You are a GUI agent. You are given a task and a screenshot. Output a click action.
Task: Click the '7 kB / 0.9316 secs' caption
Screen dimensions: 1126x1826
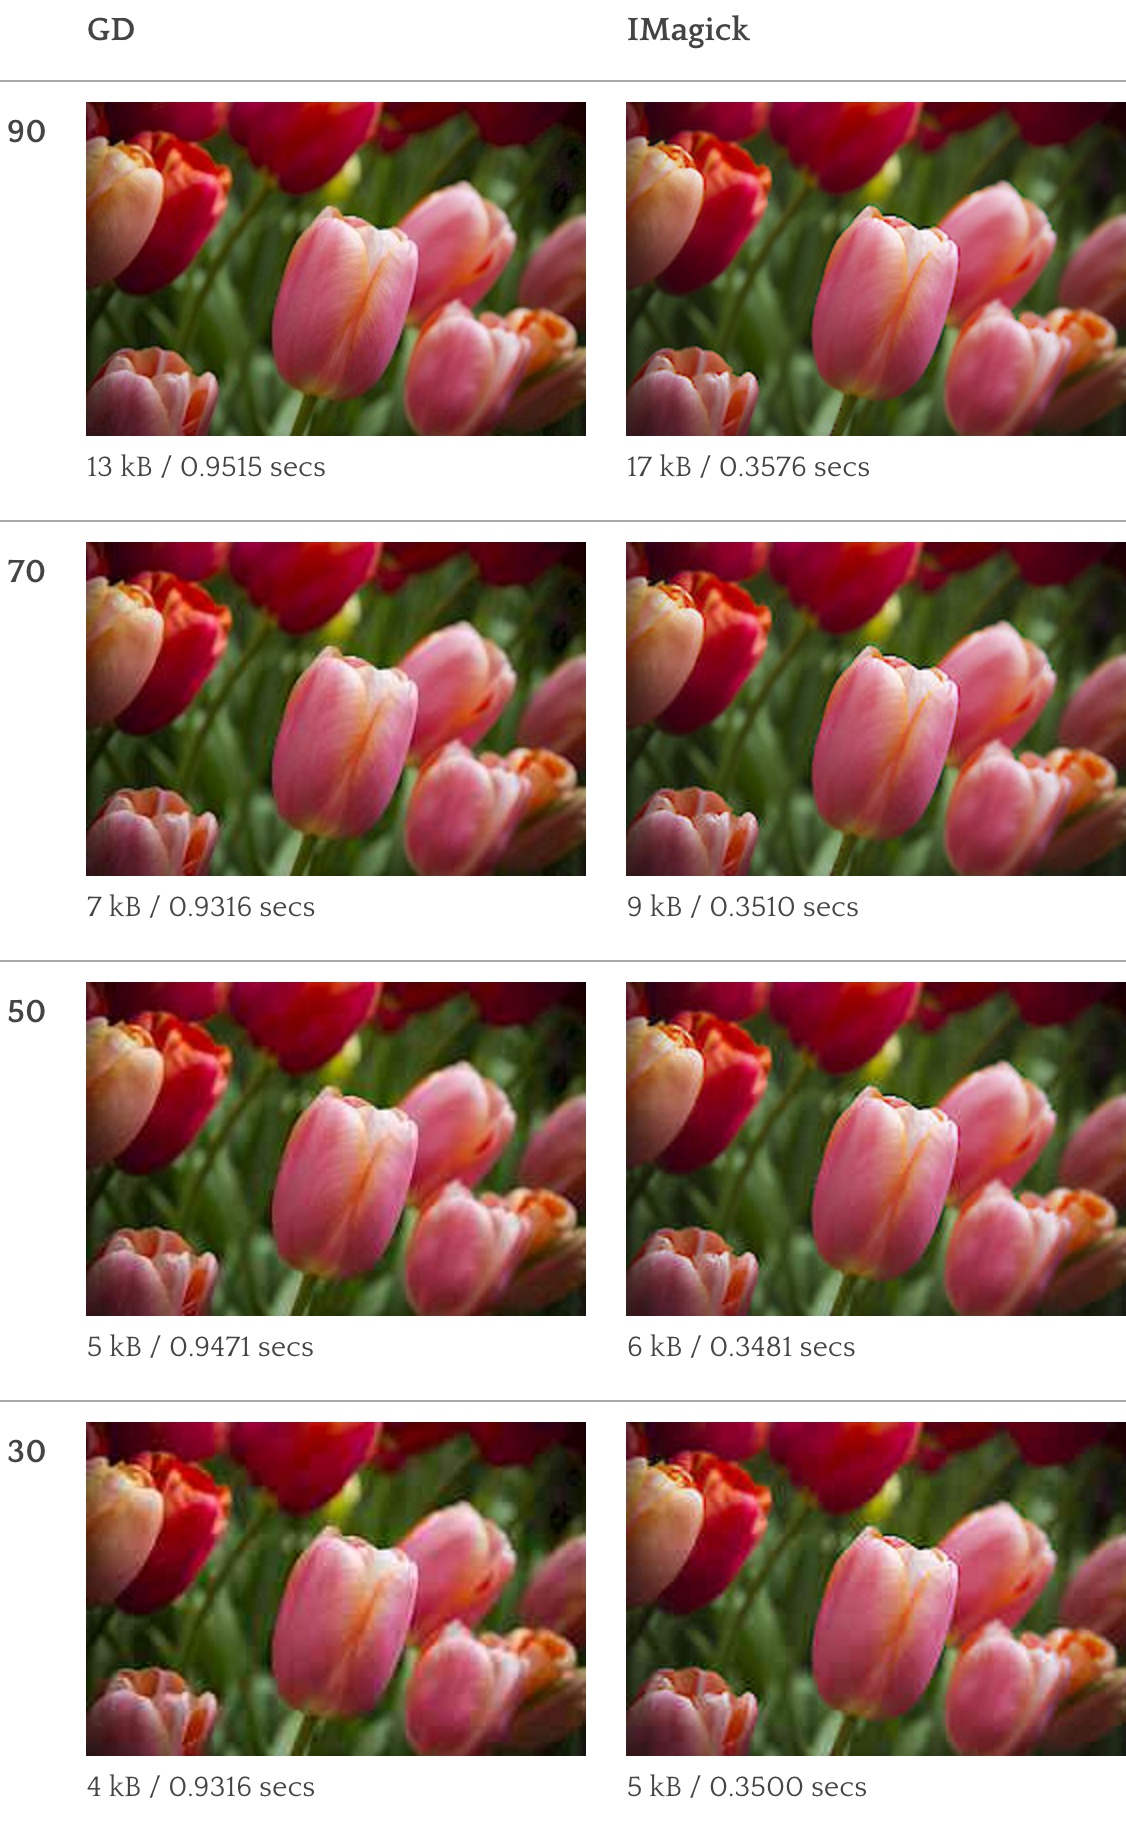pos(201,907)
